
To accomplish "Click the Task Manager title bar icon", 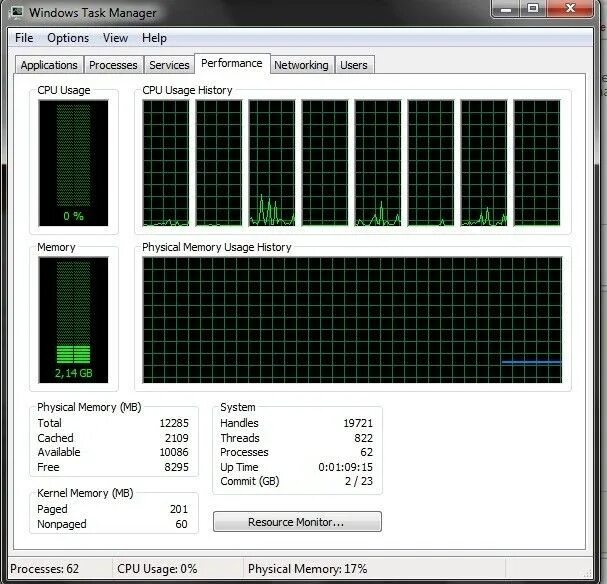I will [x=16, y=12].
